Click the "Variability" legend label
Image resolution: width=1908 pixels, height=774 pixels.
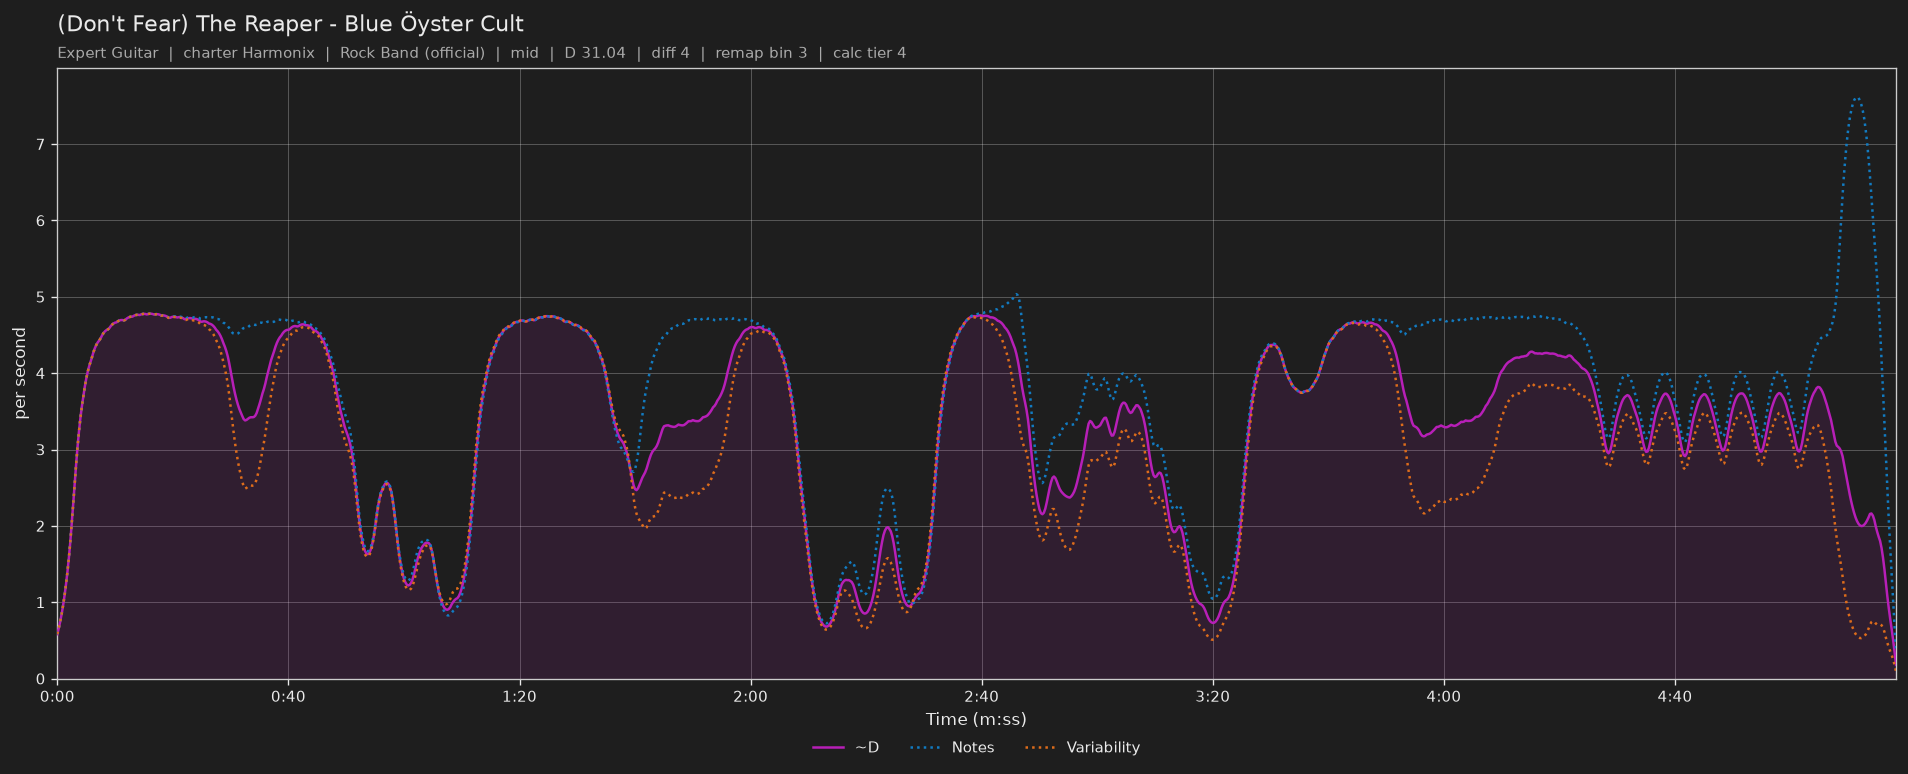1103,747
